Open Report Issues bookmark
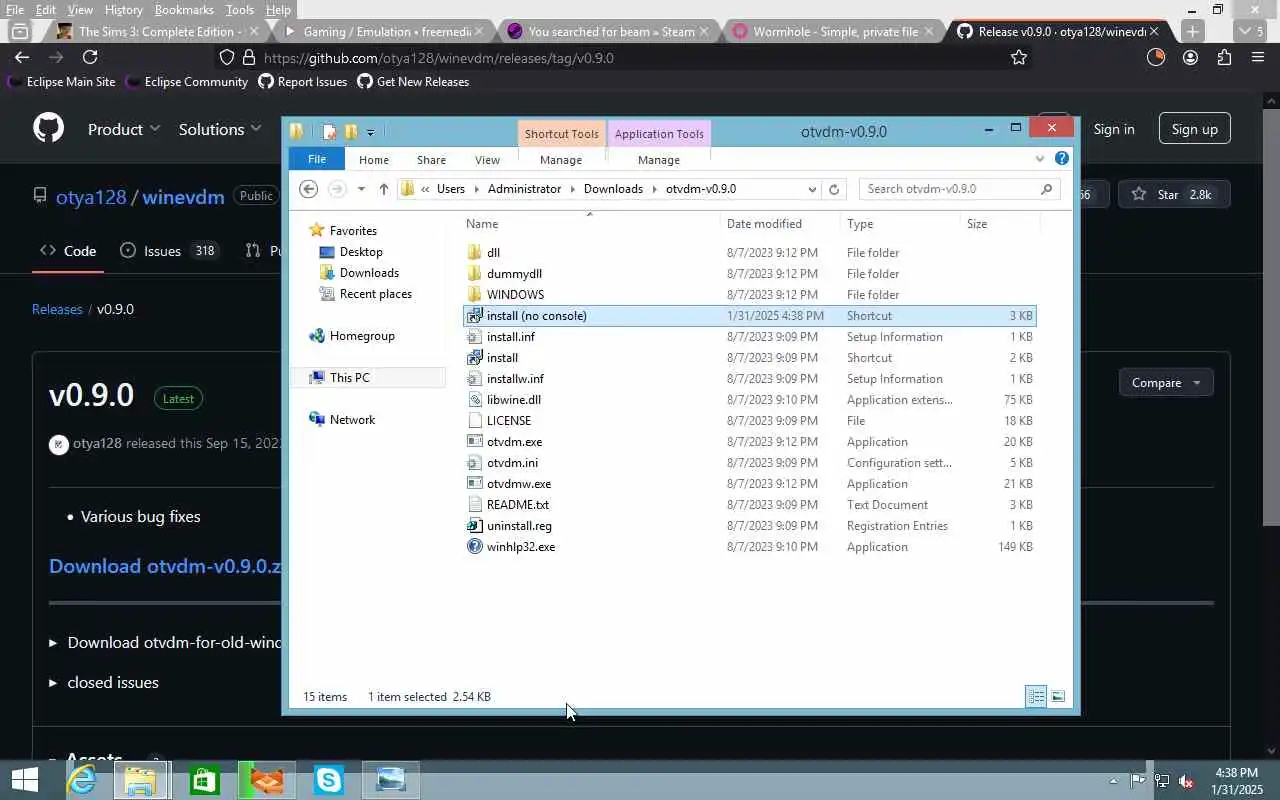 [302, 82]
